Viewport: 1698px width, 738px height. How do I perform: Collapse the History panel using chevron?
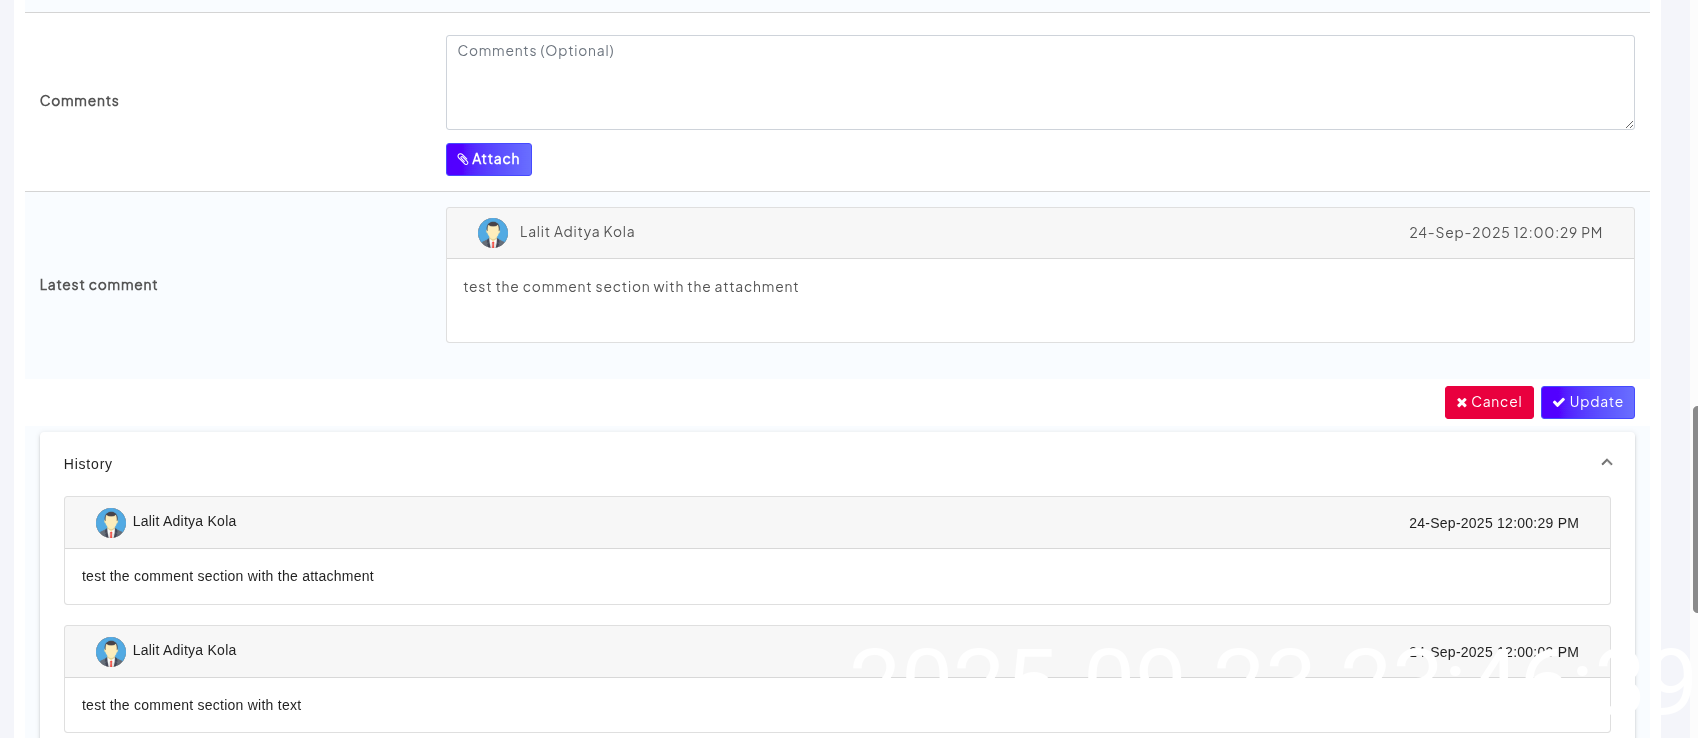(1606, 463)
